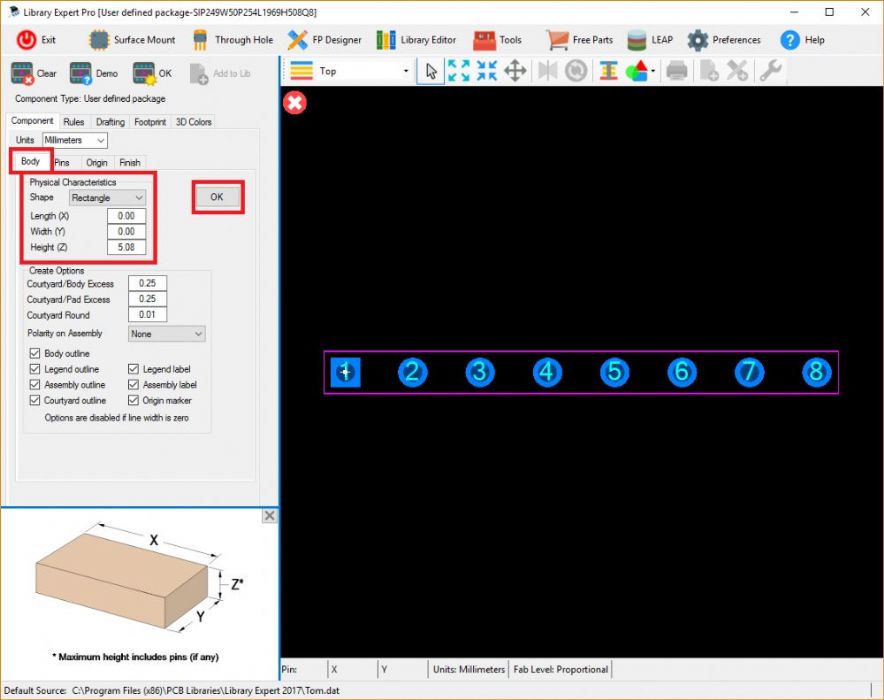Click the toolbar OK icon next to Demo
The width and height of the screenshot is (884, 700).
pos(144,73)
